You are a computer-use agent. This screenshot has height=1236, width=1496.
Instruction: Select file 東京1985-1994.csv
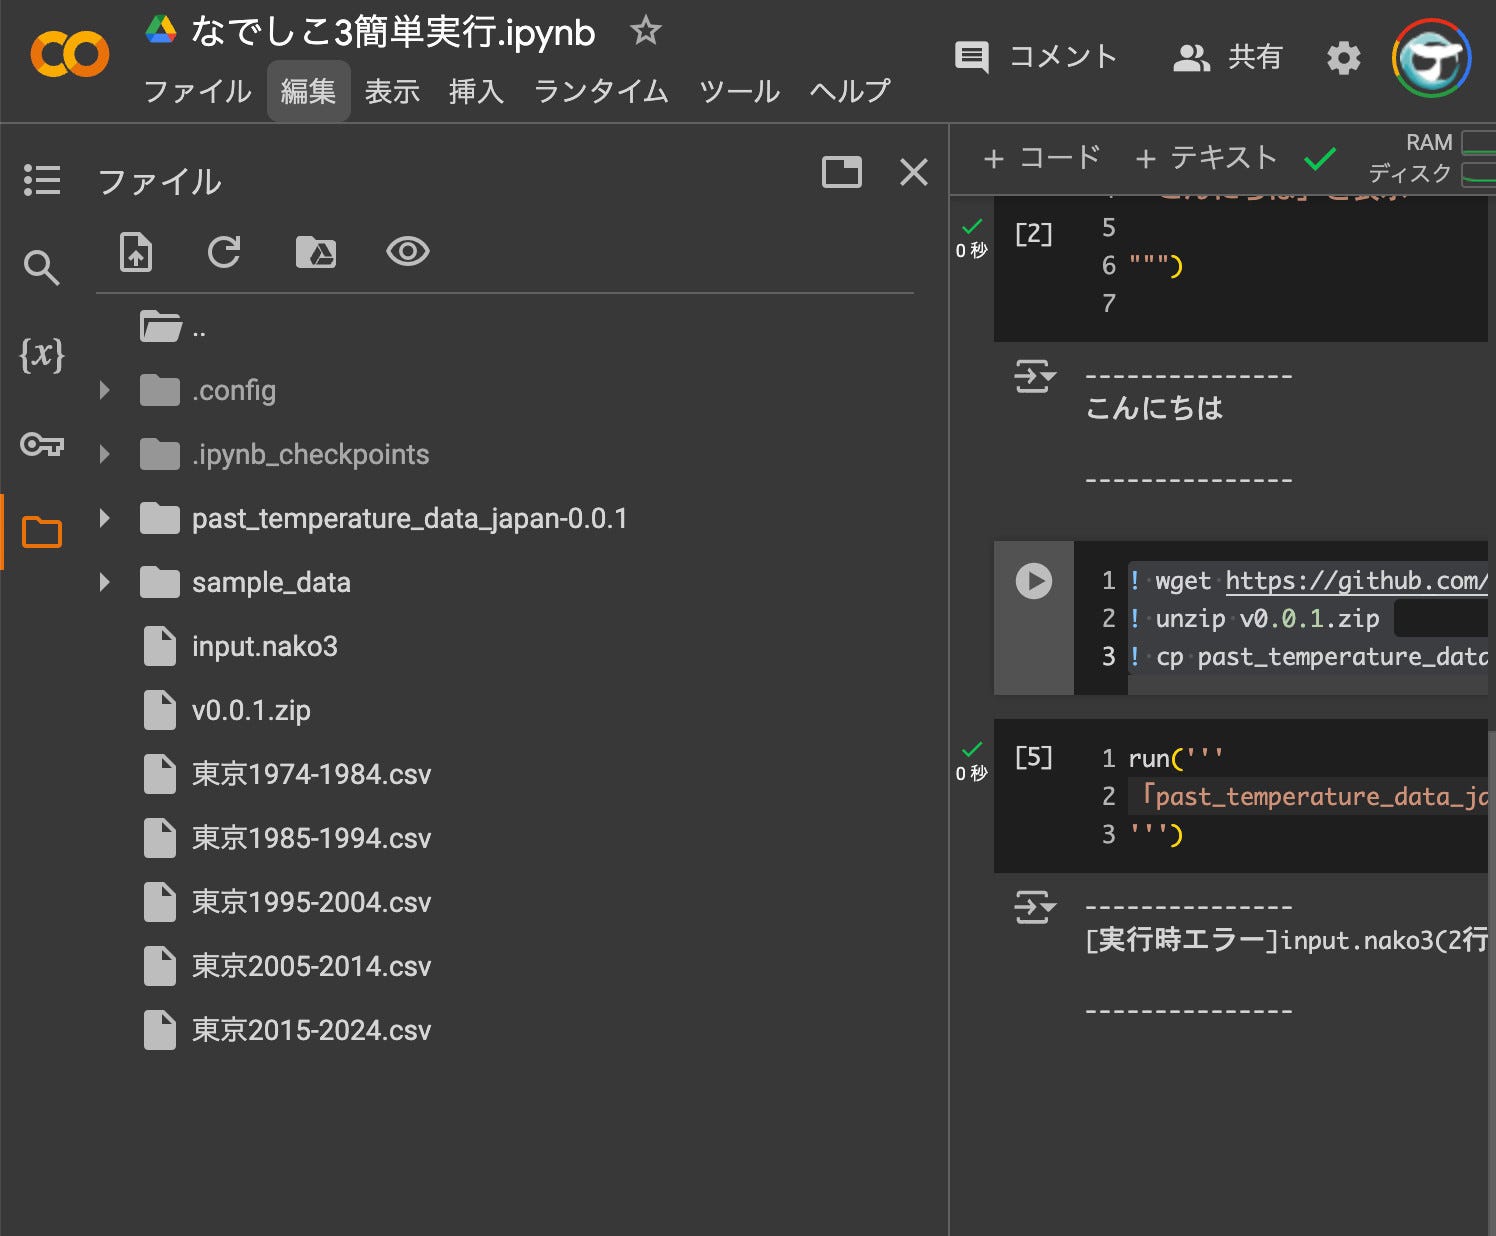click(x=311, y=838)
